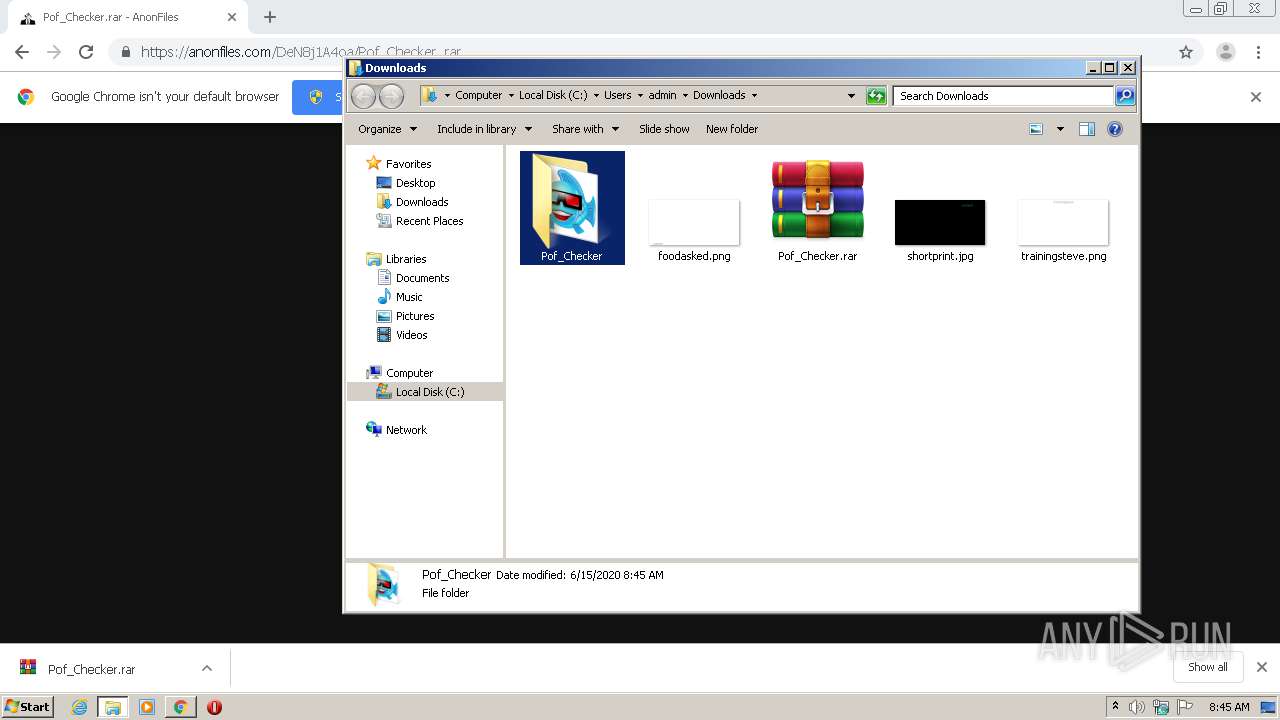
Task: Click the change view icon
Action: (1036, 129)
